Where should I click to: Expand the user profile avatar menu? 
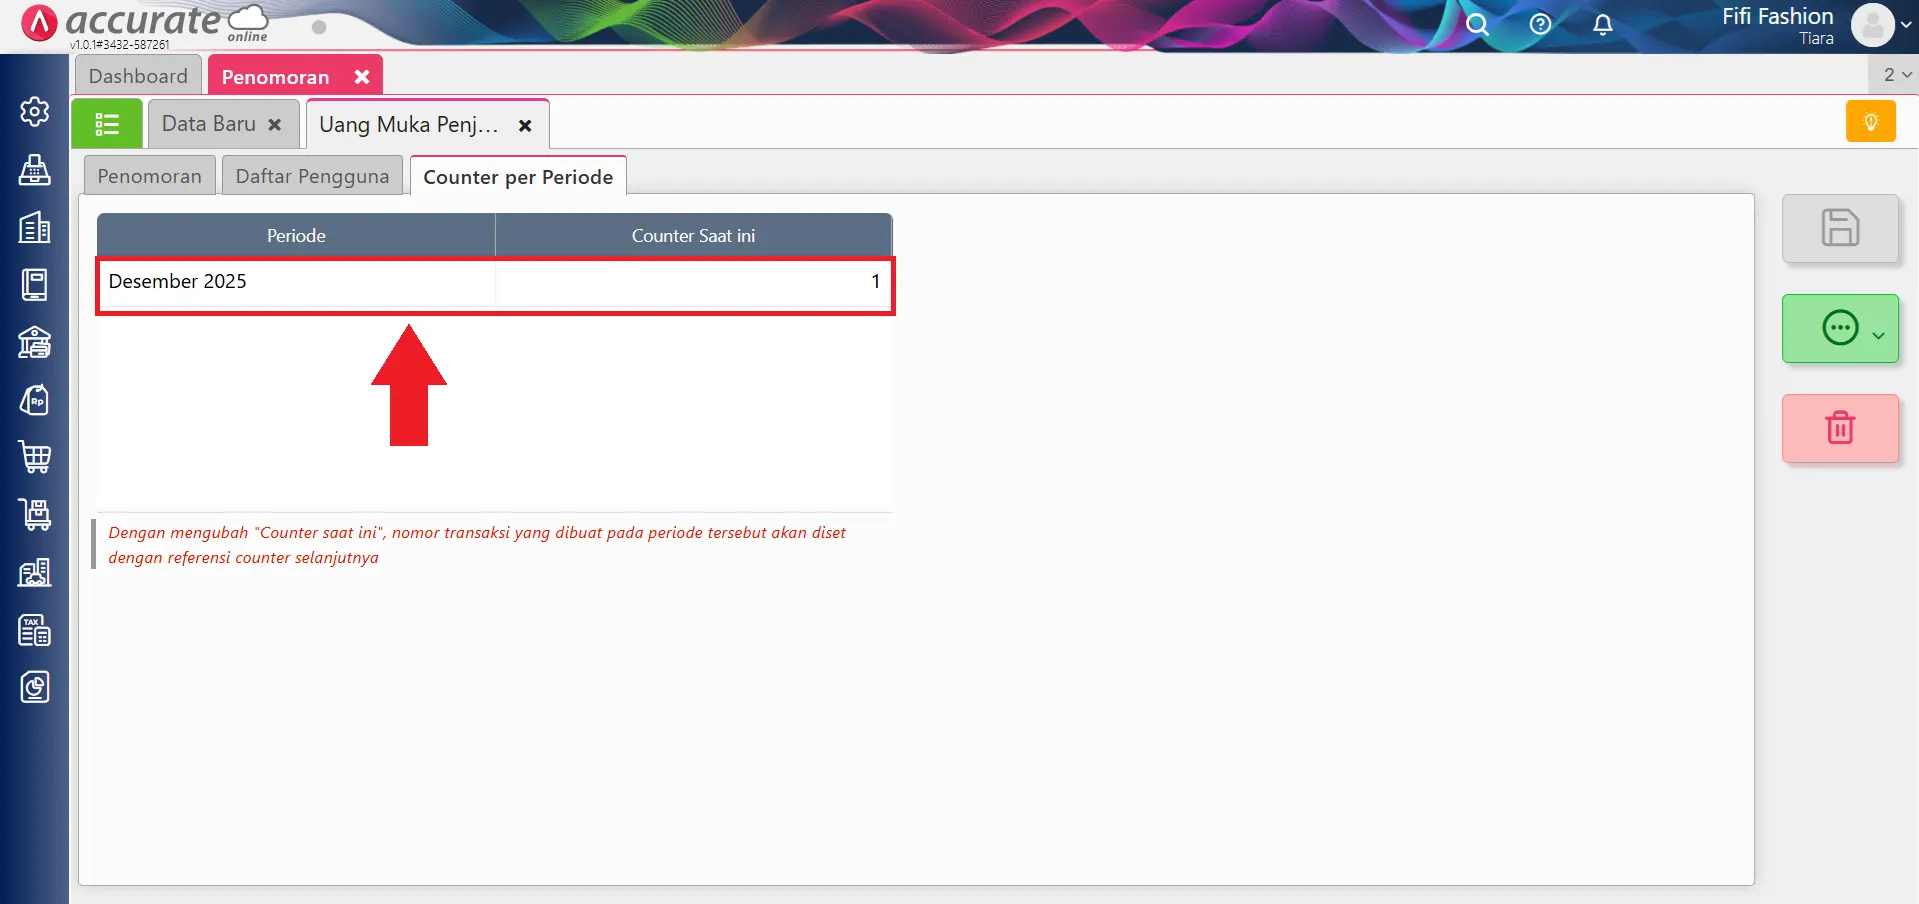point(1878,25)
